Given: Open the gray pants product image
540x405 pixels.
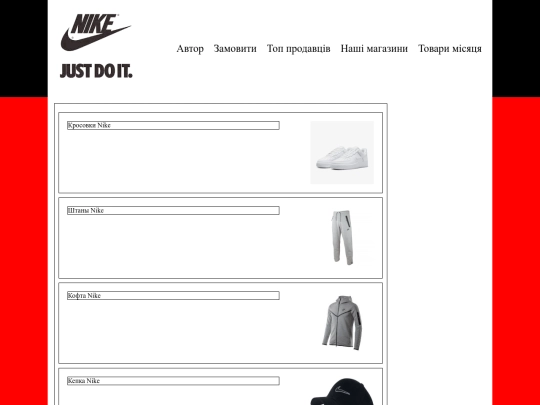Looking at the screenshot, I should [x=342, y=238].
